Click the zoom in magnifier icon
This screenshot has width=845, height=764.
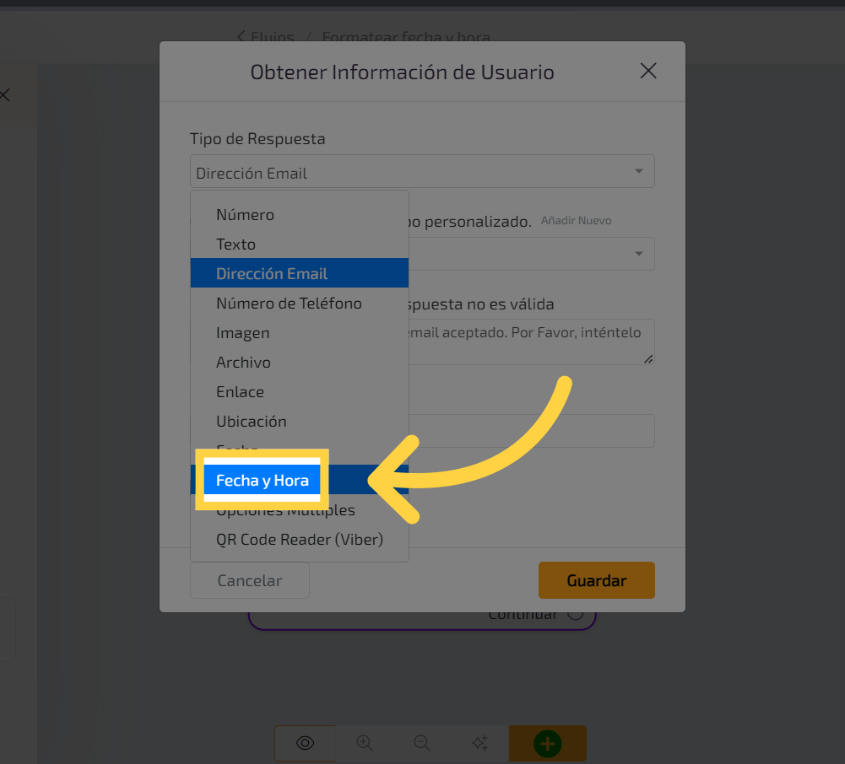tap(364, 743)
